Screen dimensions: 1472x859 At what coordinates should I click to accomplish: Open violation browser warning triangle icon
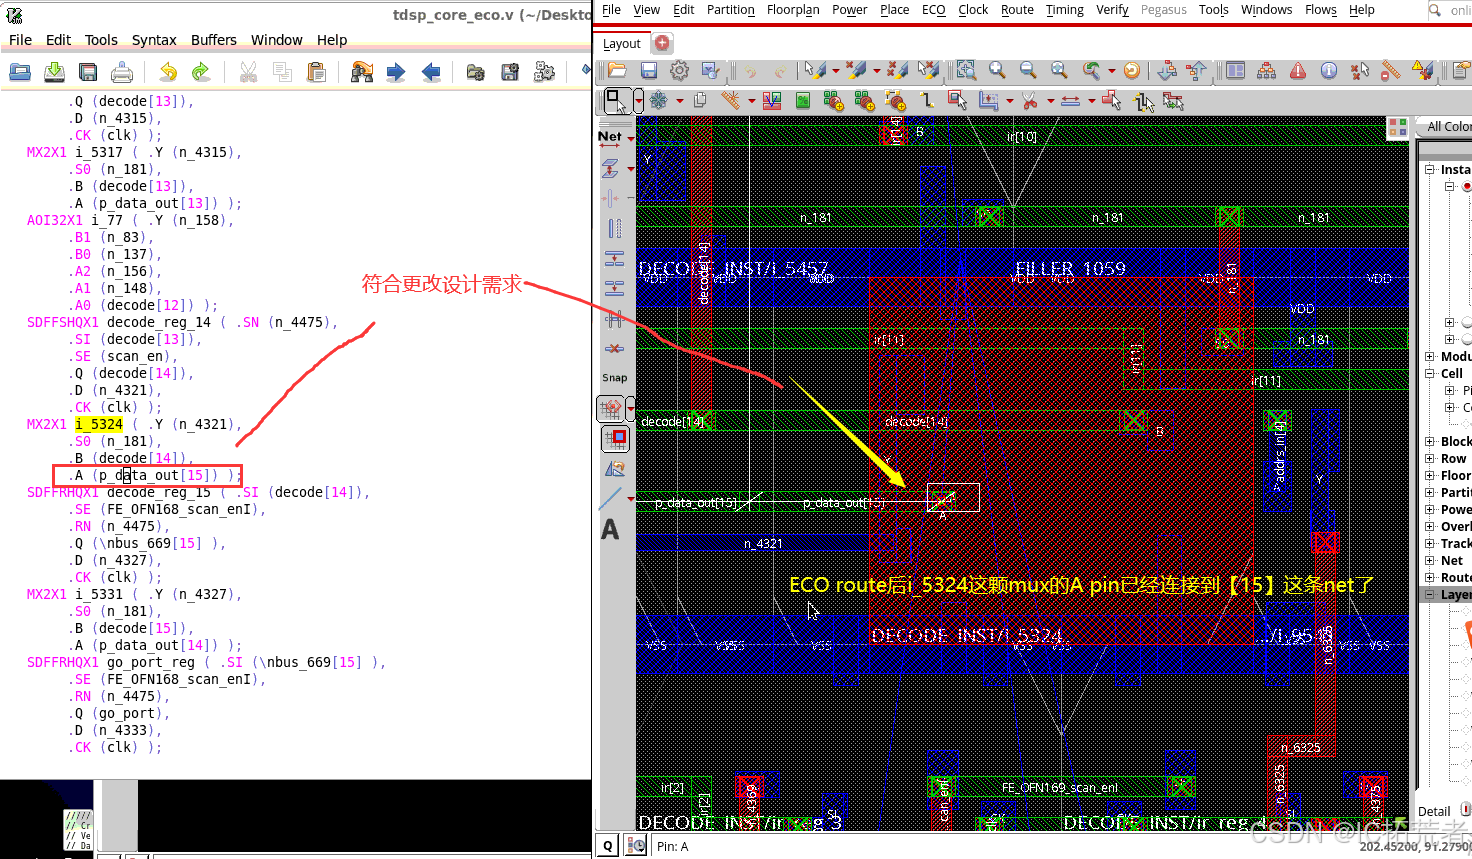click(x=1298, y=70)
